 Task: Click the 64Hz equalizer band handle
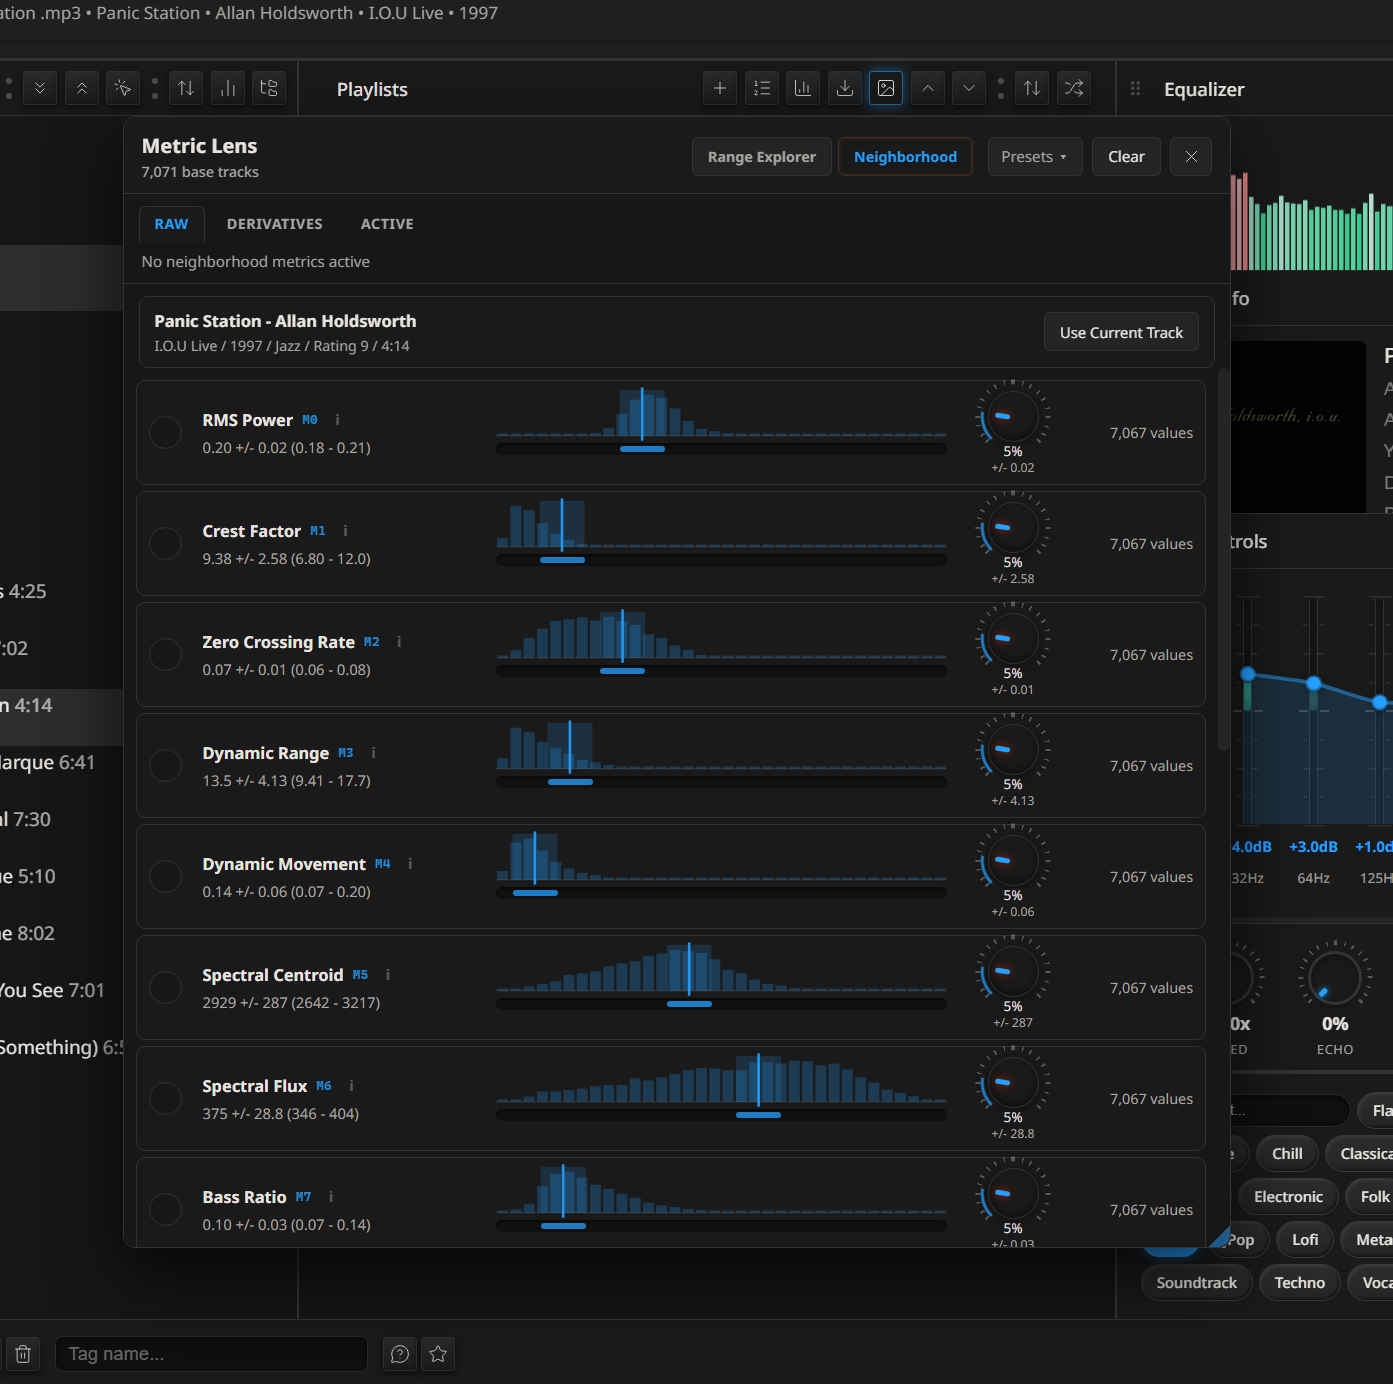pyautogui.click(x=1314, y=683)
